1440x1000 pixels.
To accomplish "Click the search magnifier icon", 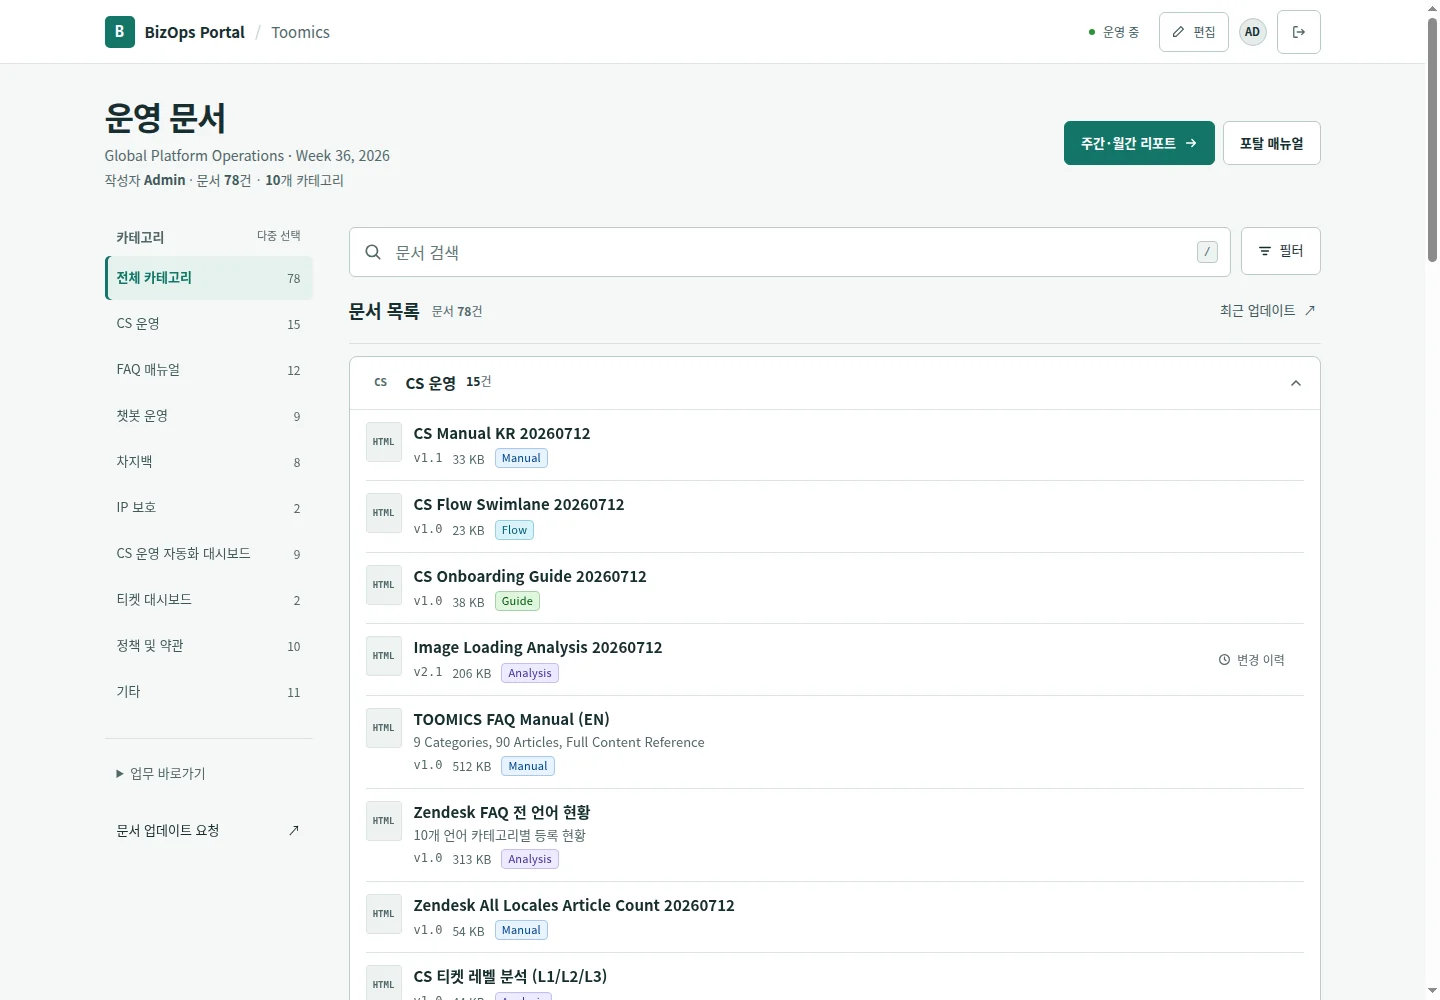I will (x=373, y=252).
